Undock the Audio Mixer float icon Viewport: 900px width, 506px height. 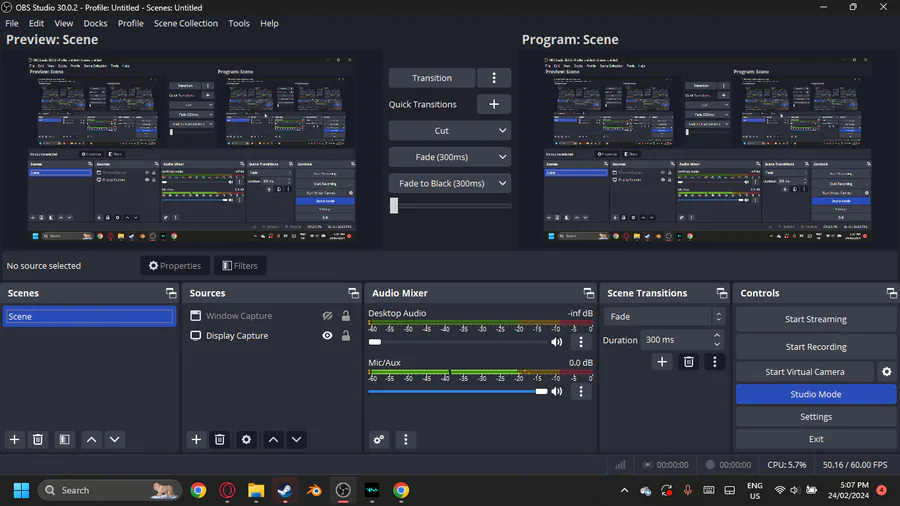click(x=589, y=293)
